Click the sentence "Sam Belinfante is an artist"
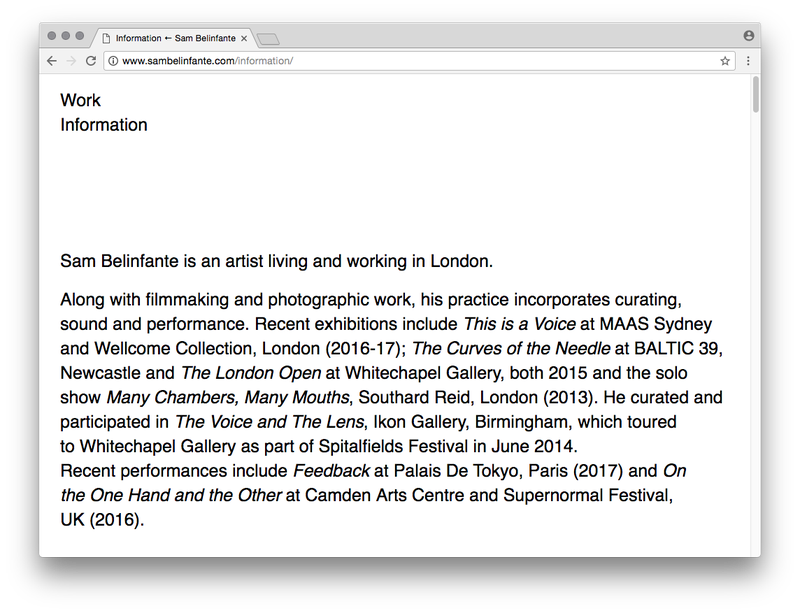This screenshot has width=800, height=613. tap(160, 261)
